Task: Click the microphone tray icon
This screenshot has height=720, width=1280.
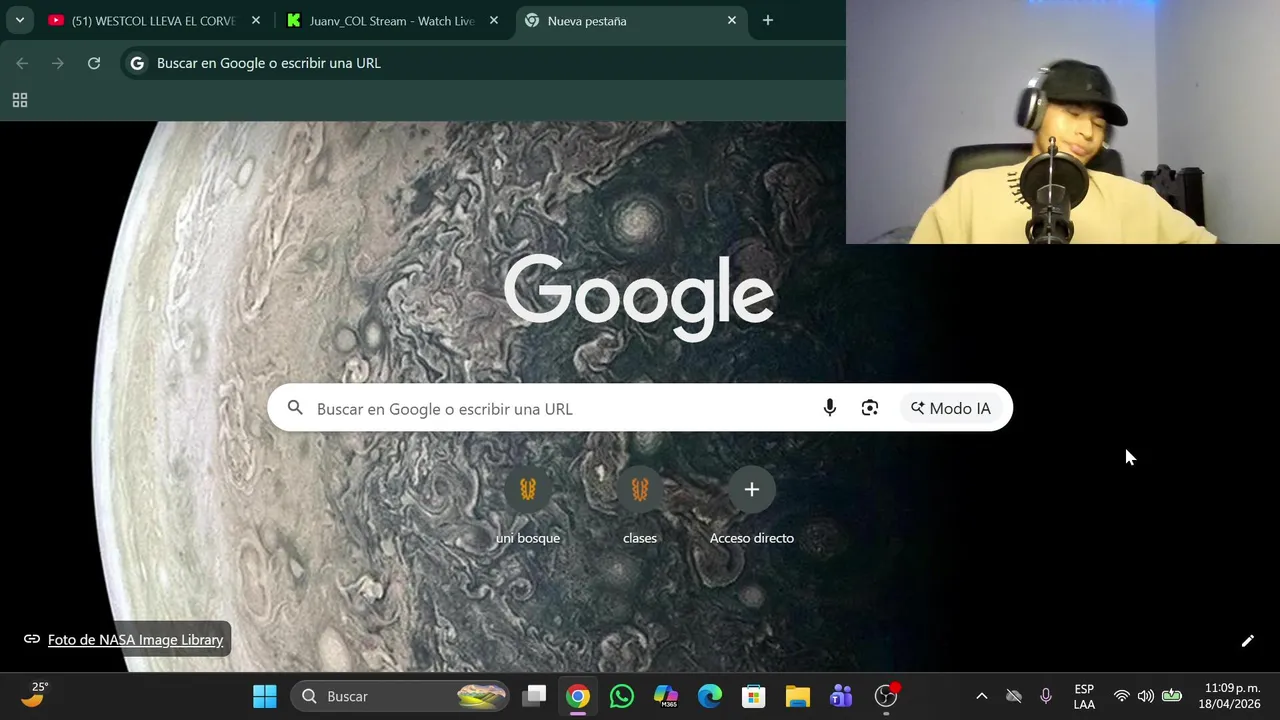Action: click(x=1046, y=696)
